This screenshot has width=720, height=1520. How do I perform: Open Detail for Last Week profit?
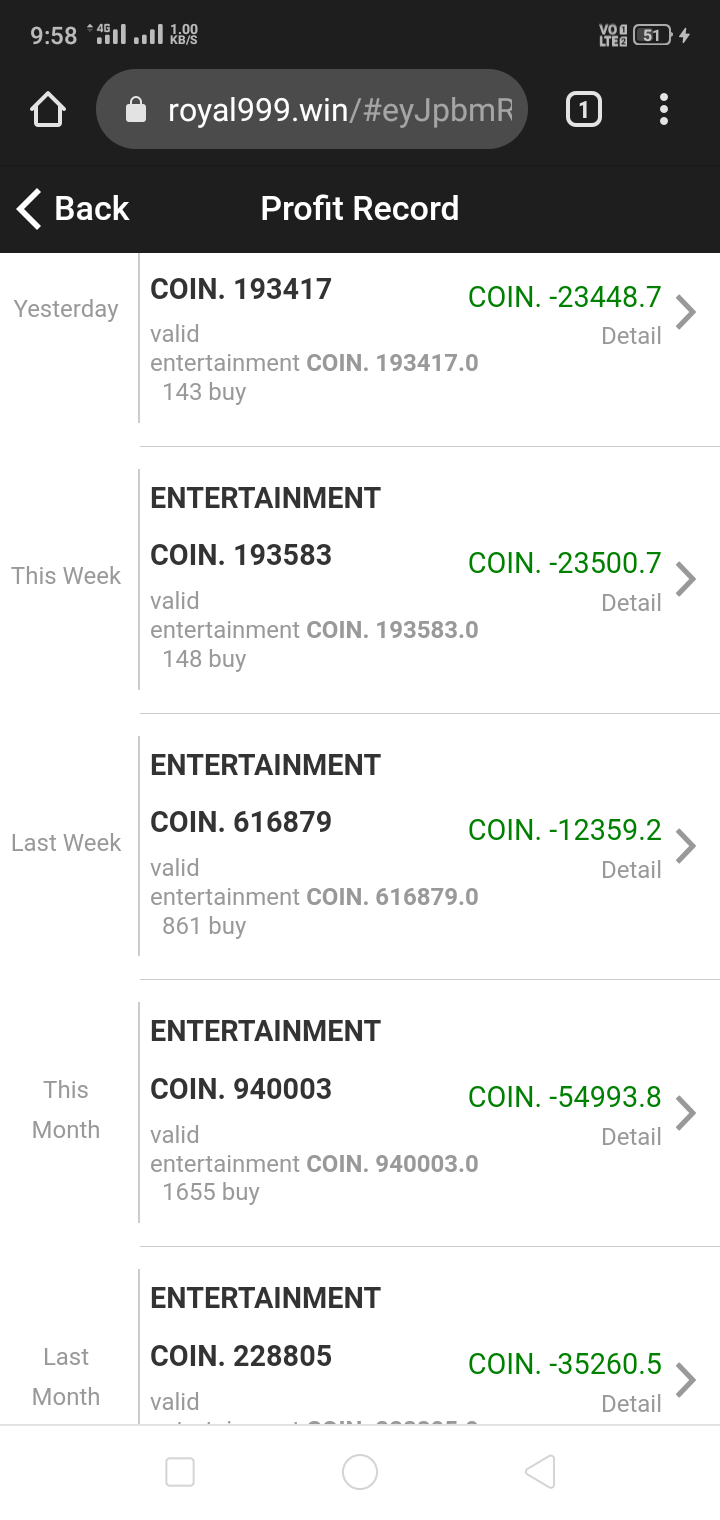point(631,870)
